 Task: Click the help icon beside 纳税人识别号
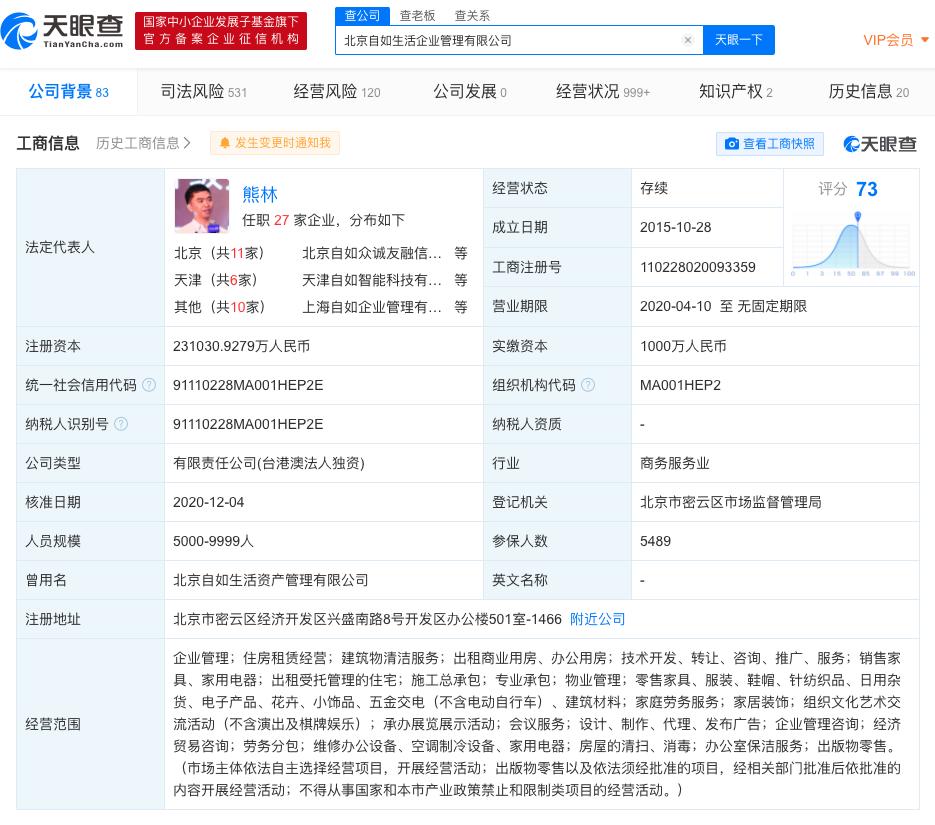121,424
